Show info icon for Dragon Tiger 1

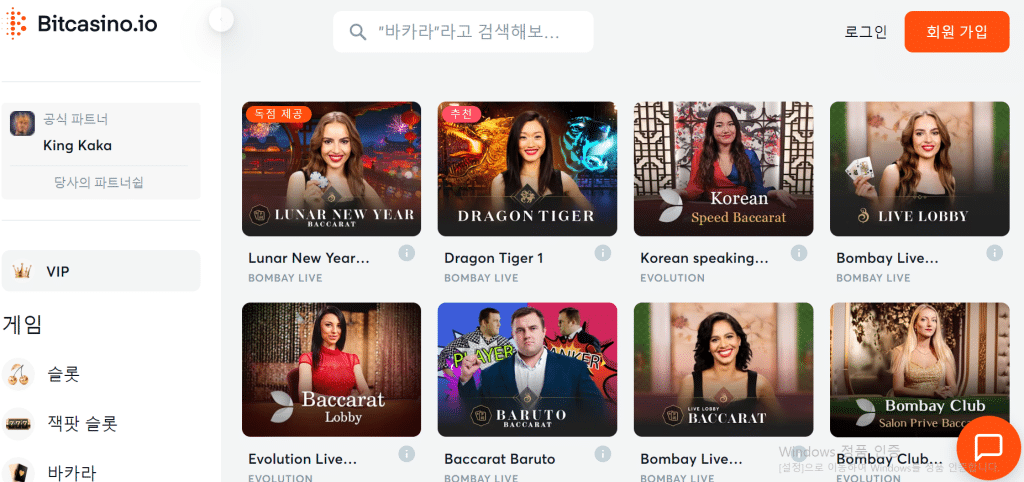tap(602, 253)
